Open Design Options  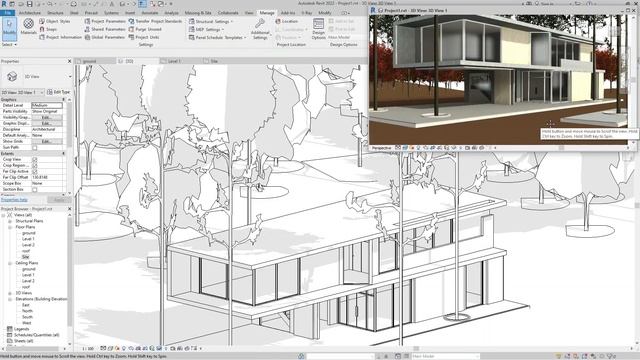tap(318, 29)
